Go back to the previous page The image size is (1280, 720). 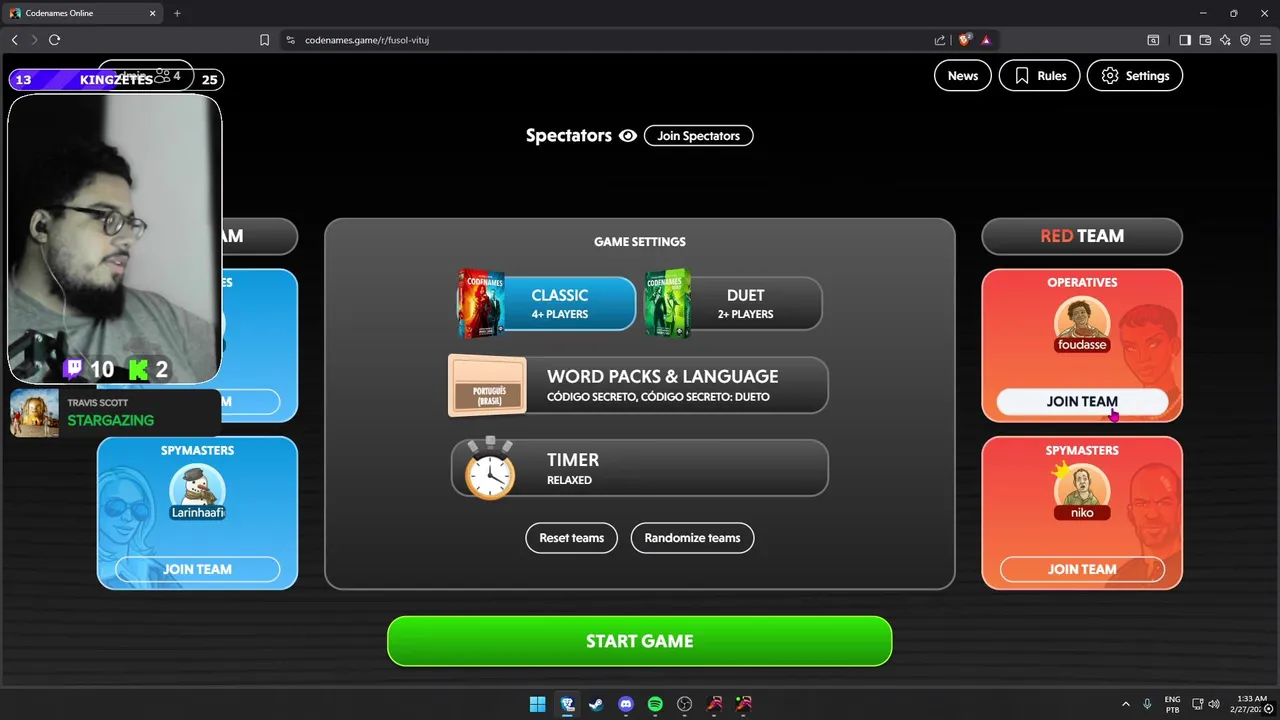coord(14,40)
